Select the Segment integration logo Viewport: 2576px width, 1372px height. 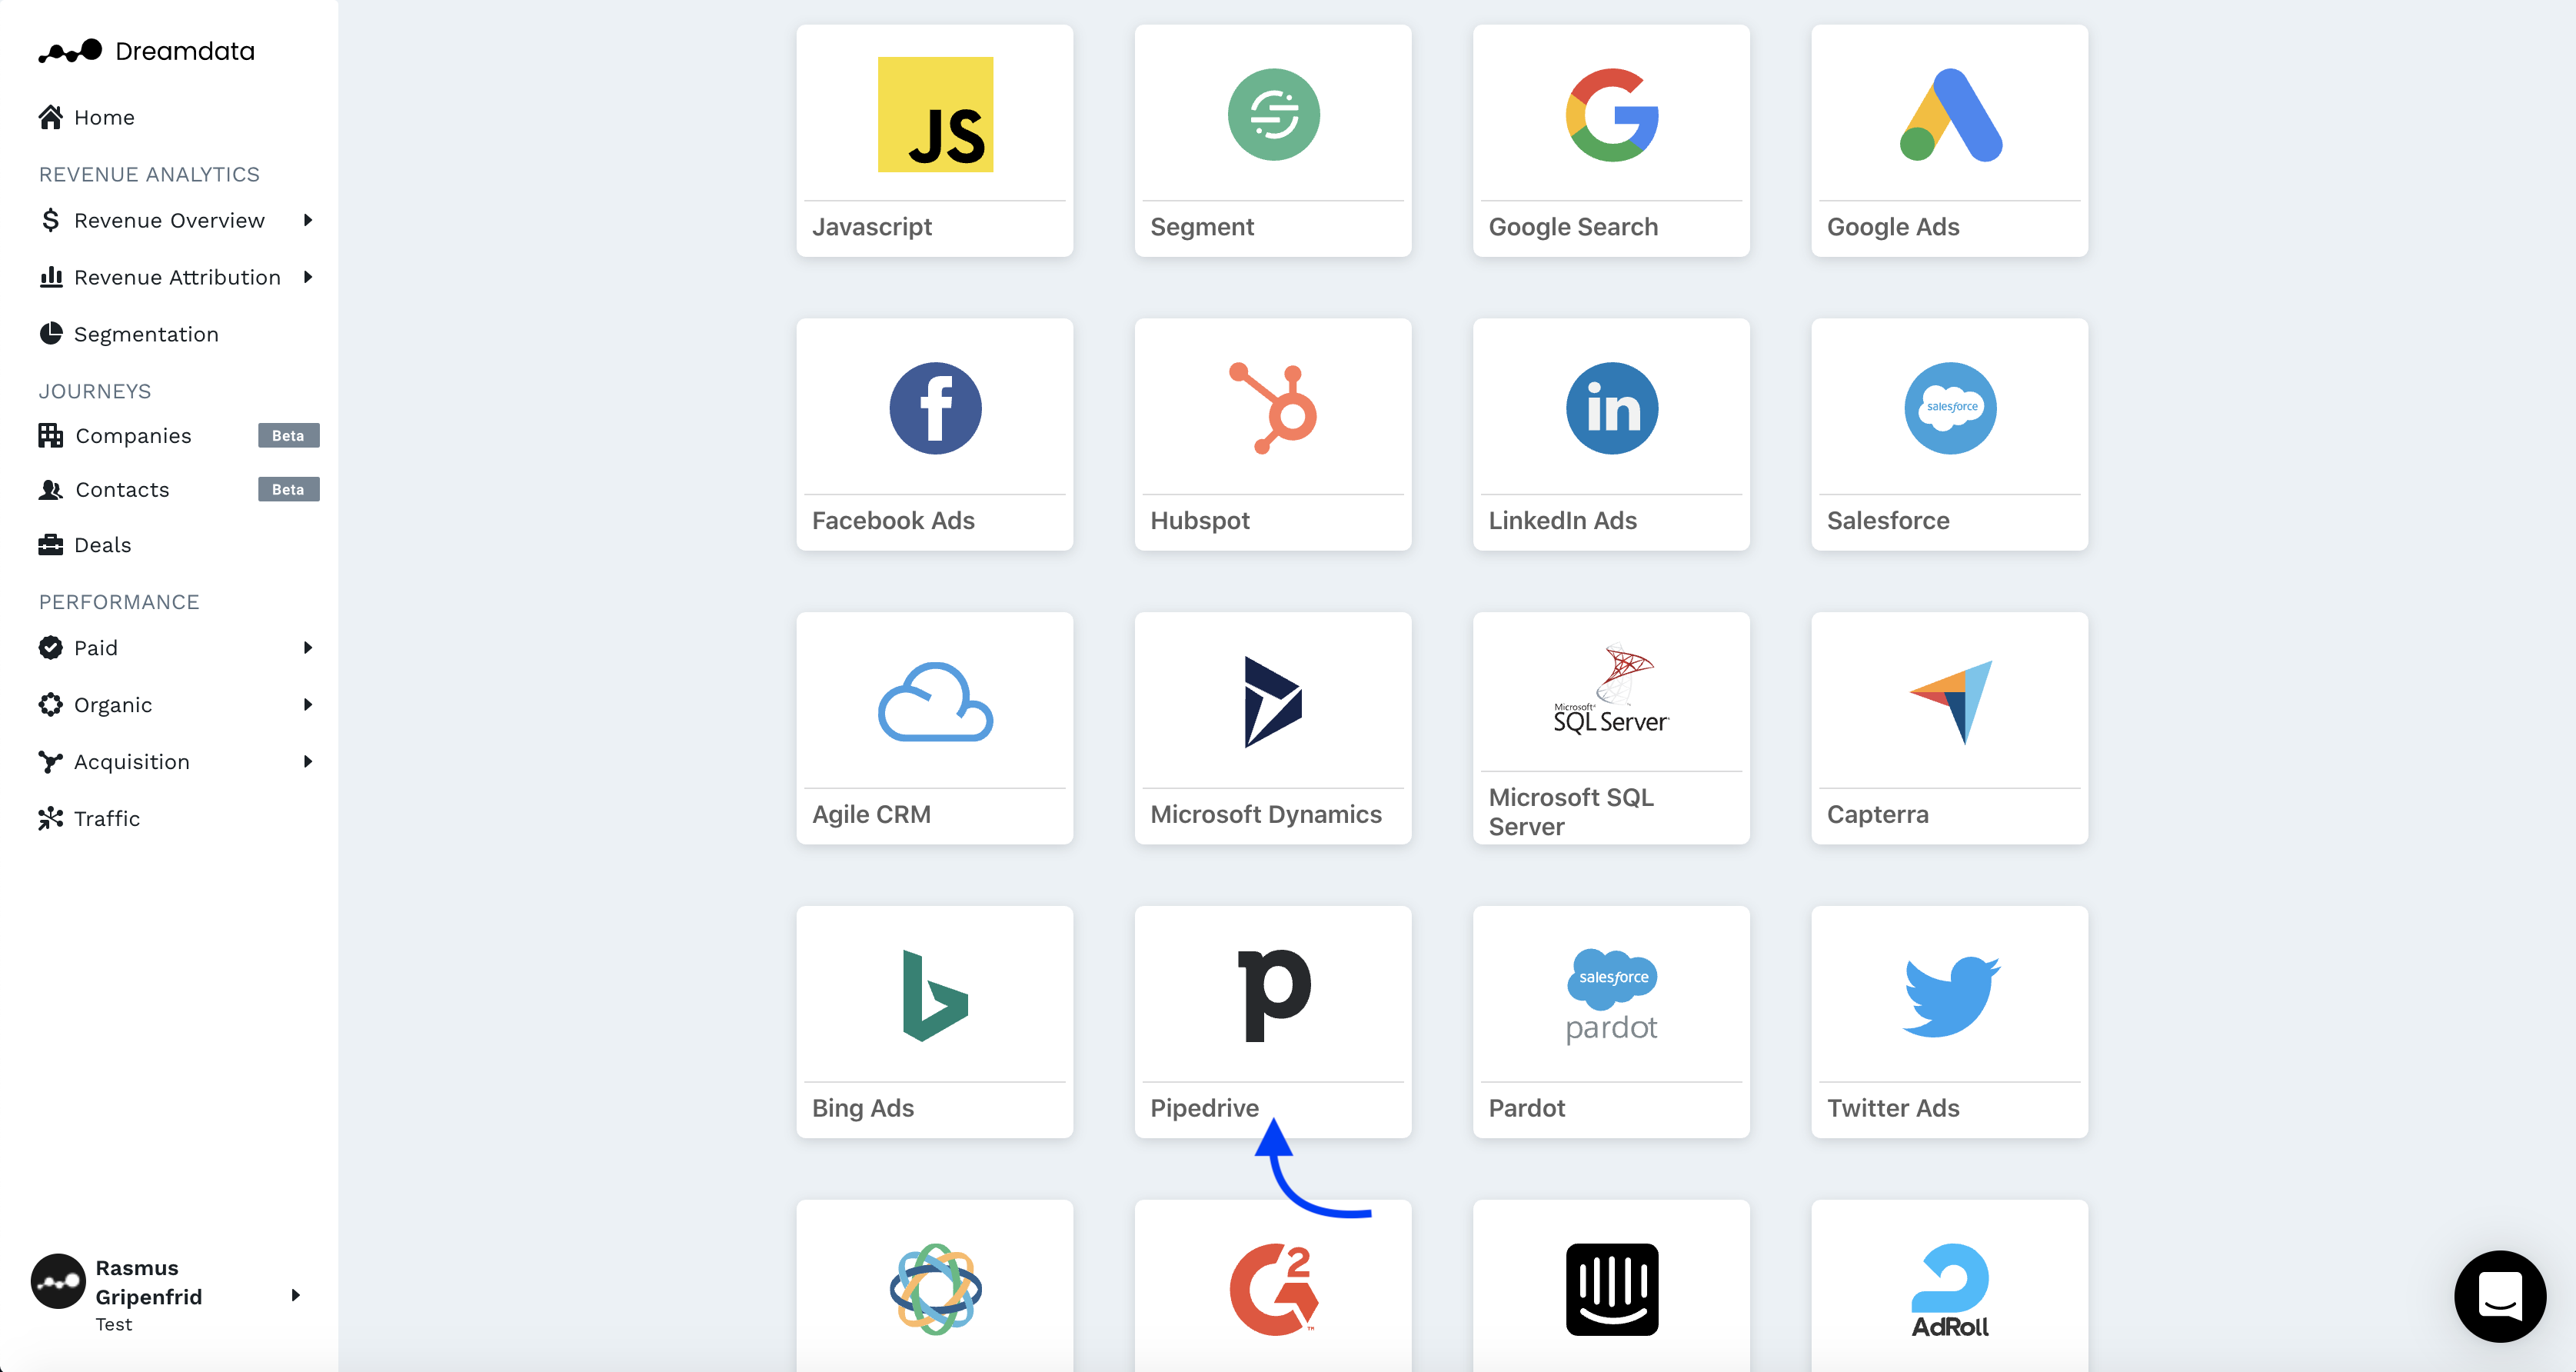click(x=1273, y=114)
